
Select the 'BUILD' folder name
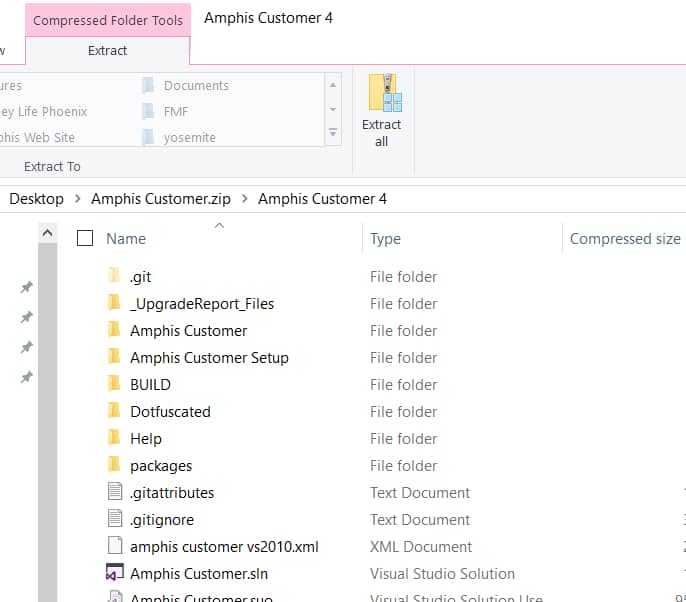[150, 385]
